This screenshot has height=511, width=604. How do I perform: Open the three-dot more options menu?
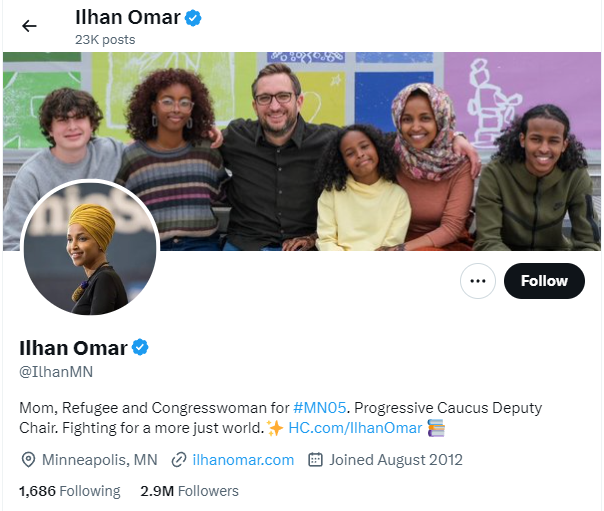pyautogui.click(x=478, y=281)
